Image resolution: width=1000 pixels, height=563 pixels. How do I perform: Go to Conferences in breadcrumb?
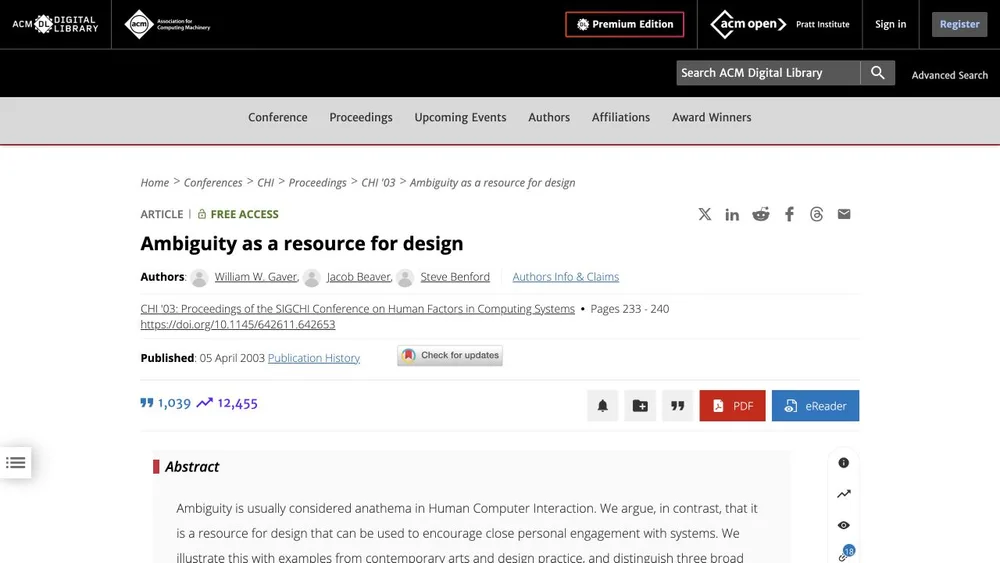click(x=213, y=183)
